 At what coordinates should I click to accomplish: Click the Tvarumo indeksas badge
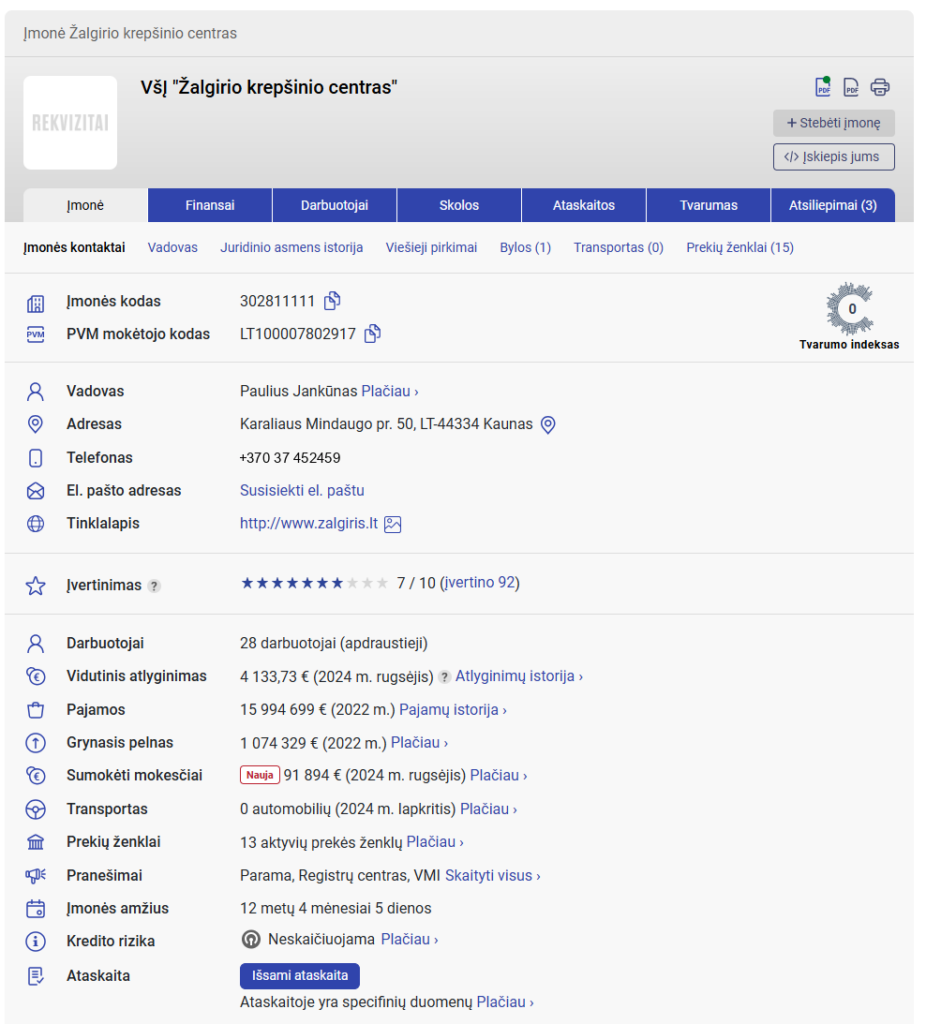point(849,317)
